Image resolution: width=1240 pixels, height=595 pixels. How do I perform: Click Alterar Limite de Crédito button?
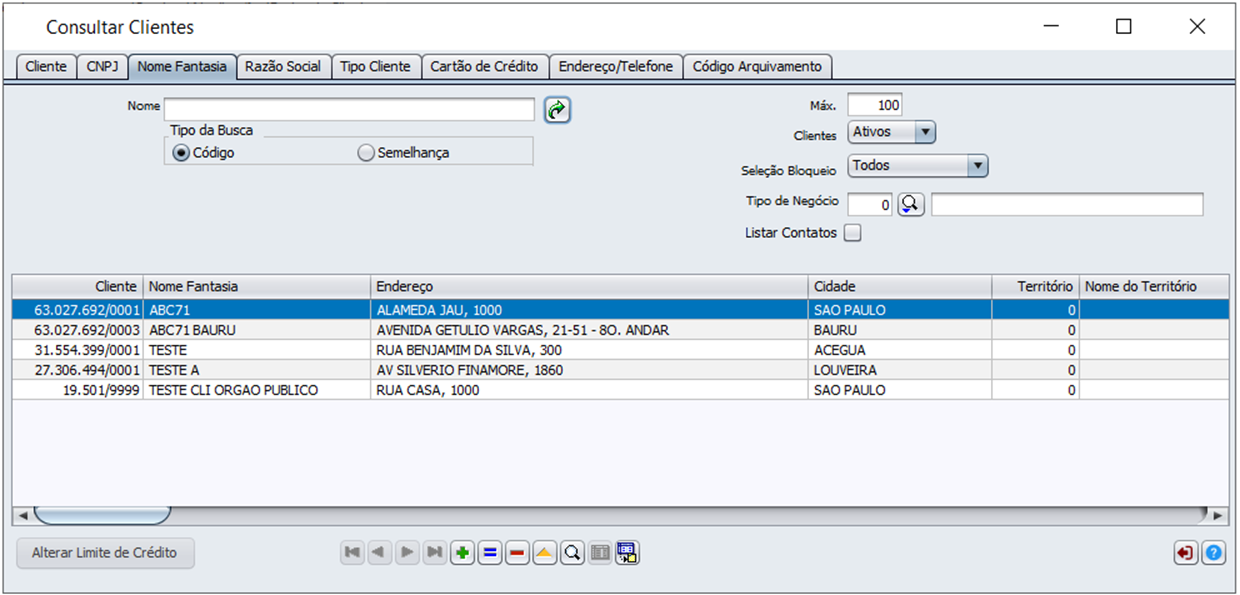[105, 553]
